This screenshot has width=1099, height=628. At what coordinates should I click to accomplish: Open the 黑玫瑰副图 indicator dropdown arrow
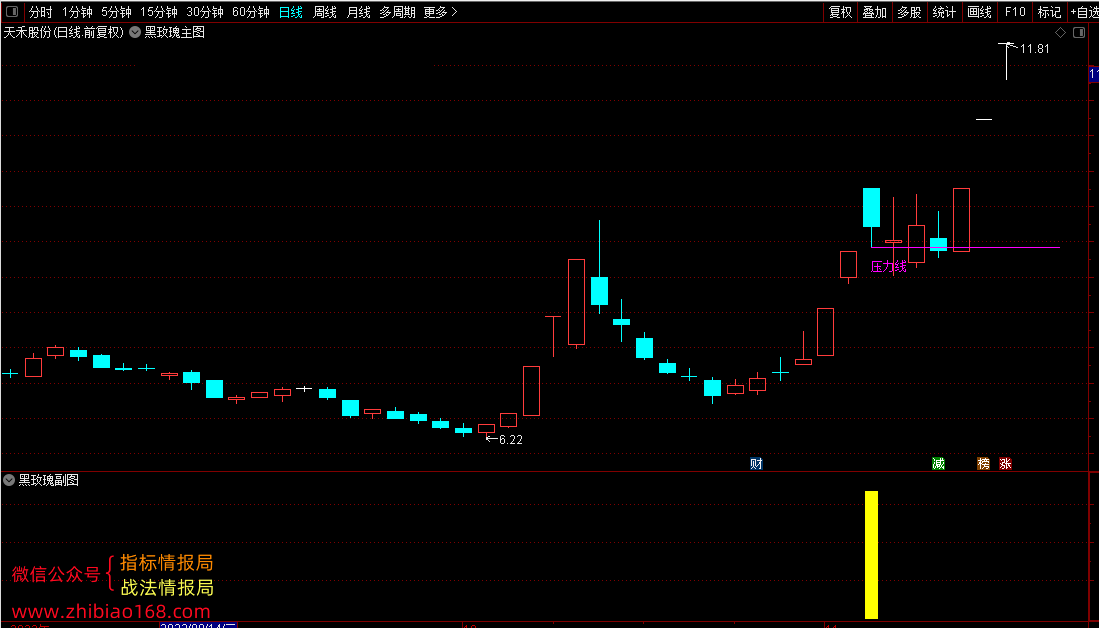tap(9, 480)
